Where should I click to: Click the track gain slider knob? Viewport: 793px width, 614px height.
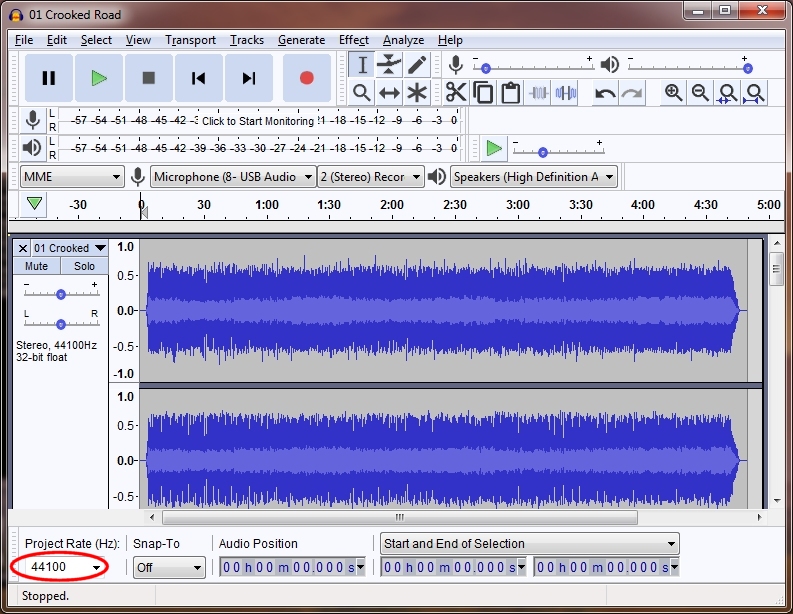coord(61,294)
